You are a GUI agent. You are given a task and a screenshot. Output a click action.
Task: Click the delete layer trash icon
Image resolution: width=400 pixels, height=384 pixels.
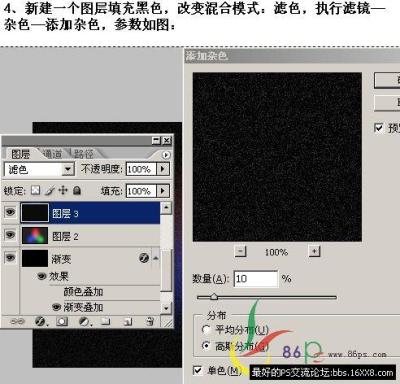[x=150, y=321]
